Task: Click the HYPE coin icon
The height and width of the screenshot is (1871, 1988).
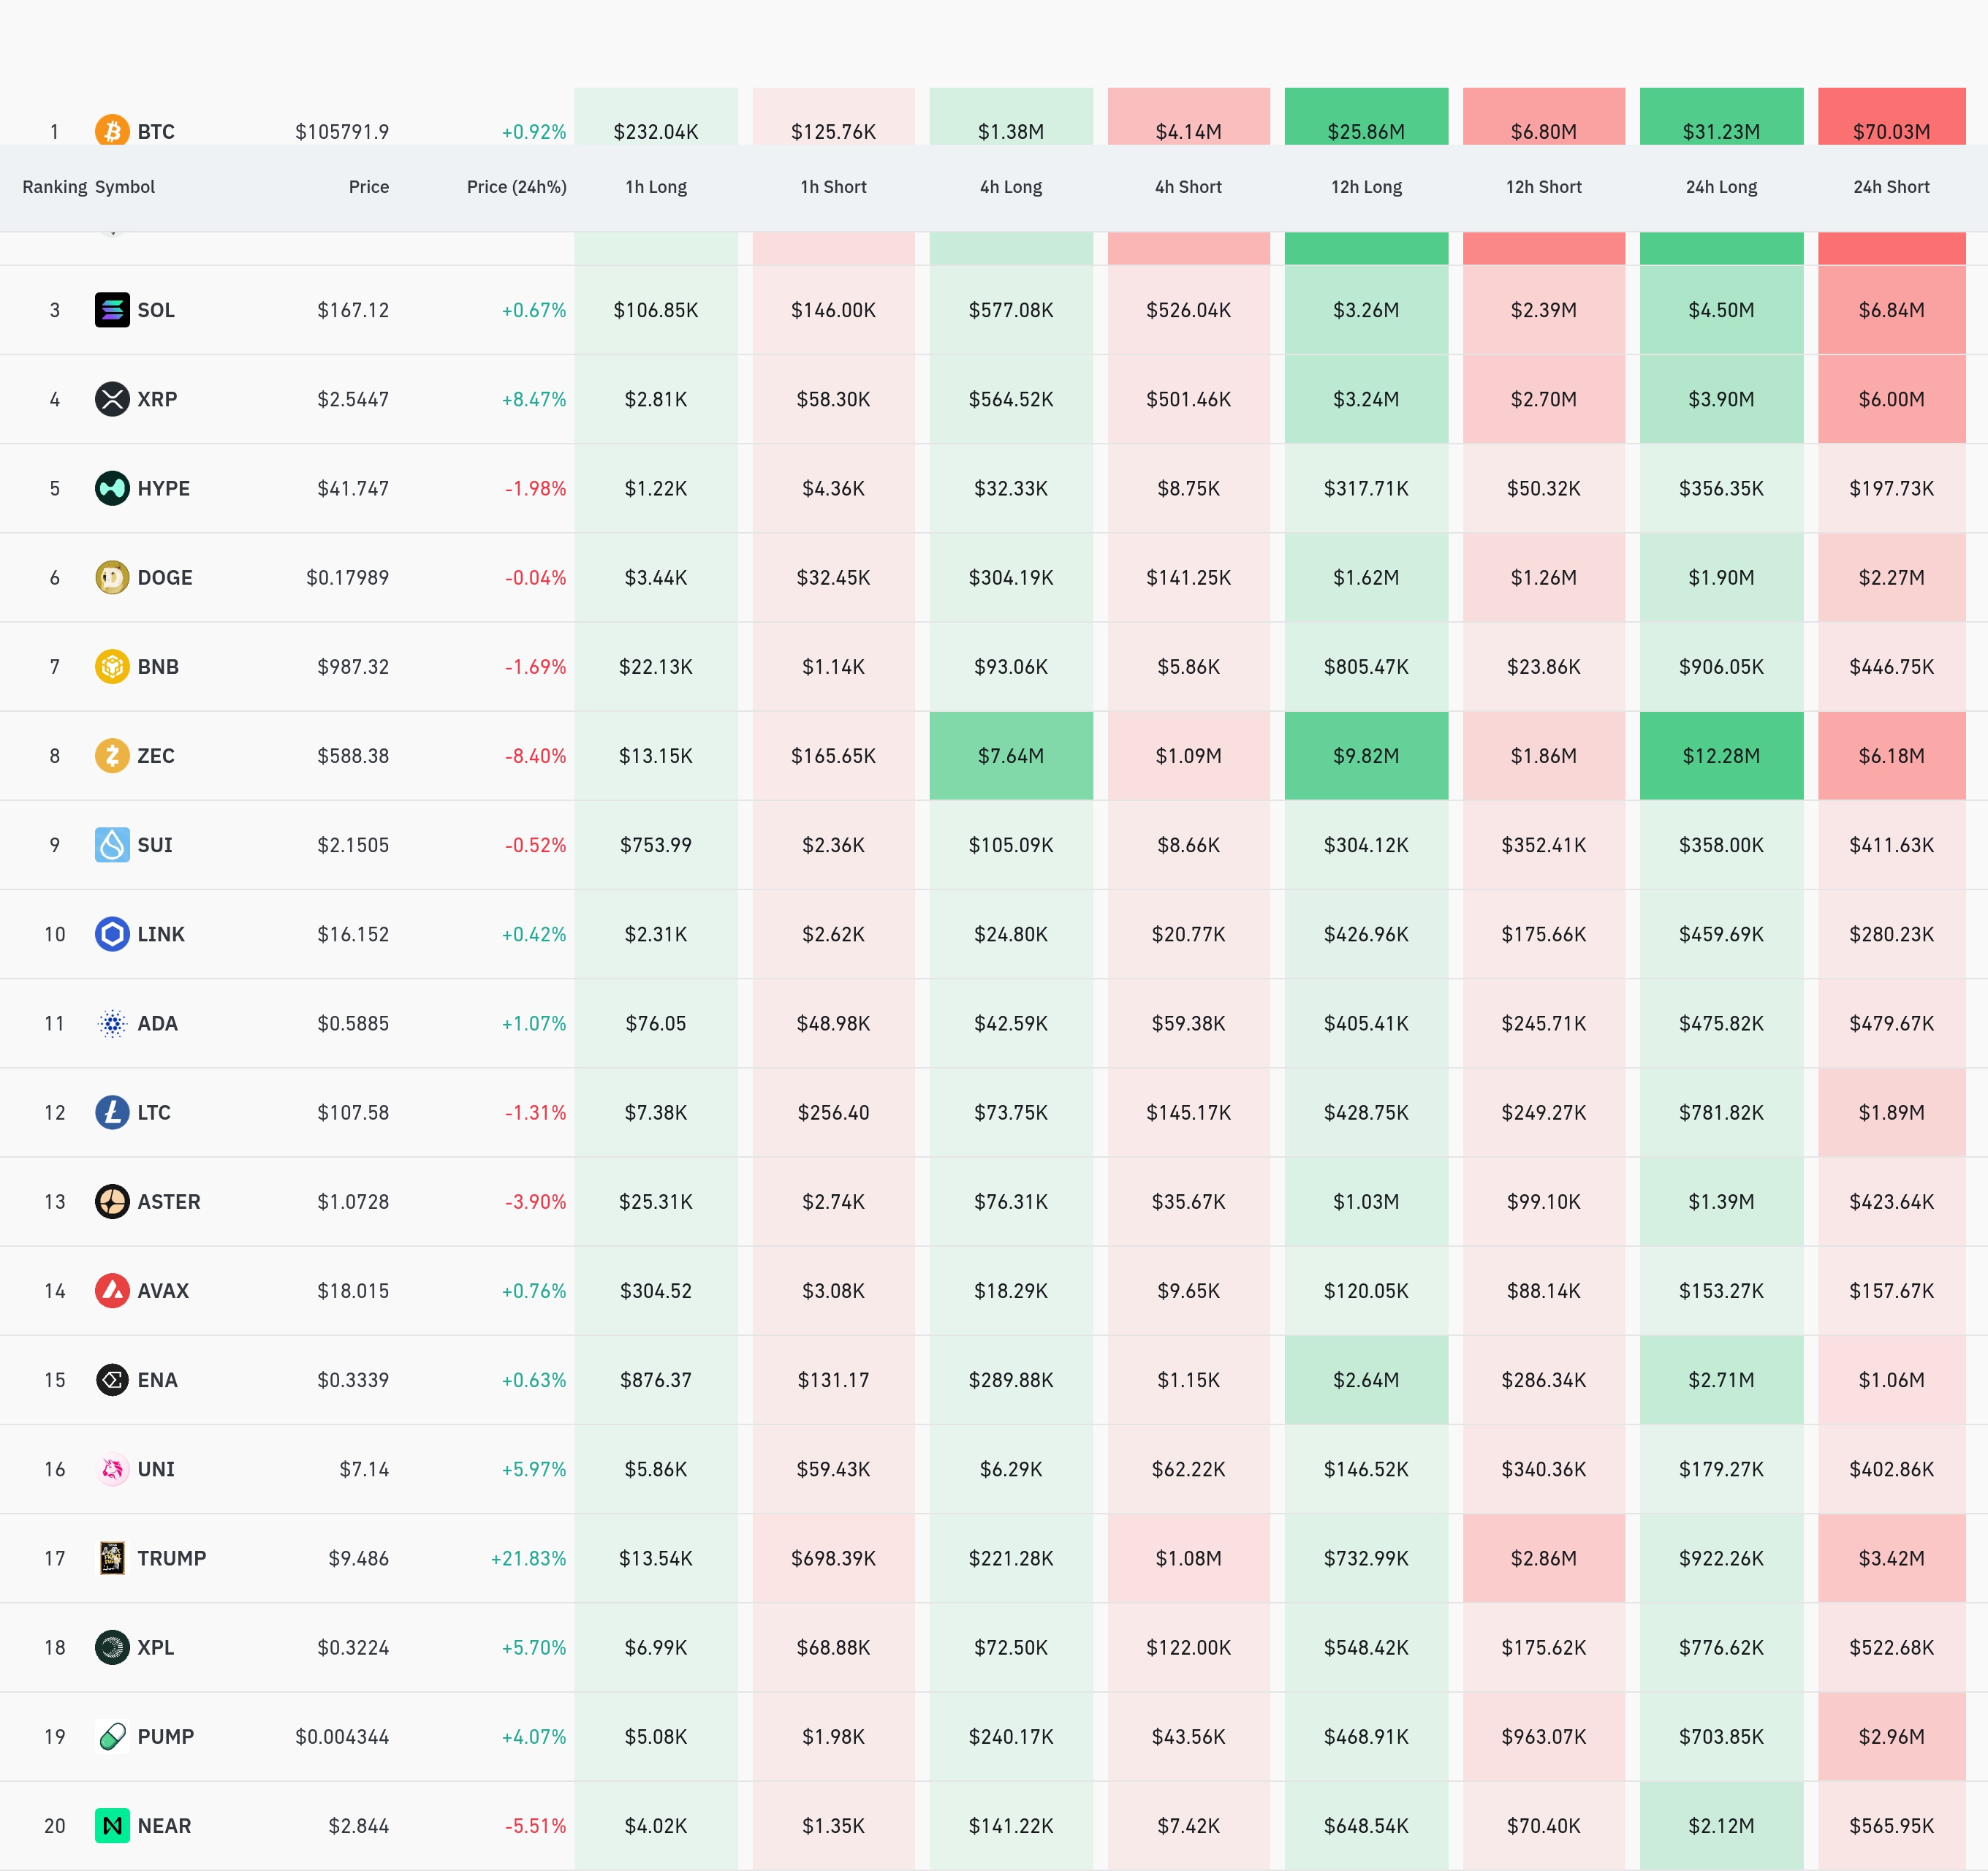Action: [112, 488]
